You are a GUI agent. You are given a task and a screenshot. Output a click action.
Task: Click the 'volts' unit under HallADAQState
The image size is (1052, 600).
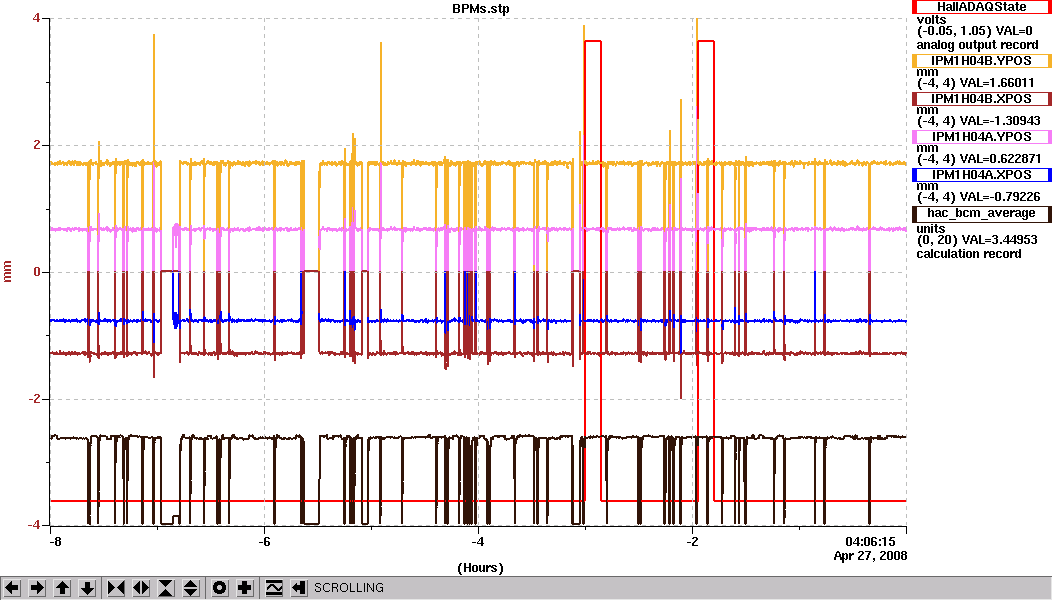point(931,19)
